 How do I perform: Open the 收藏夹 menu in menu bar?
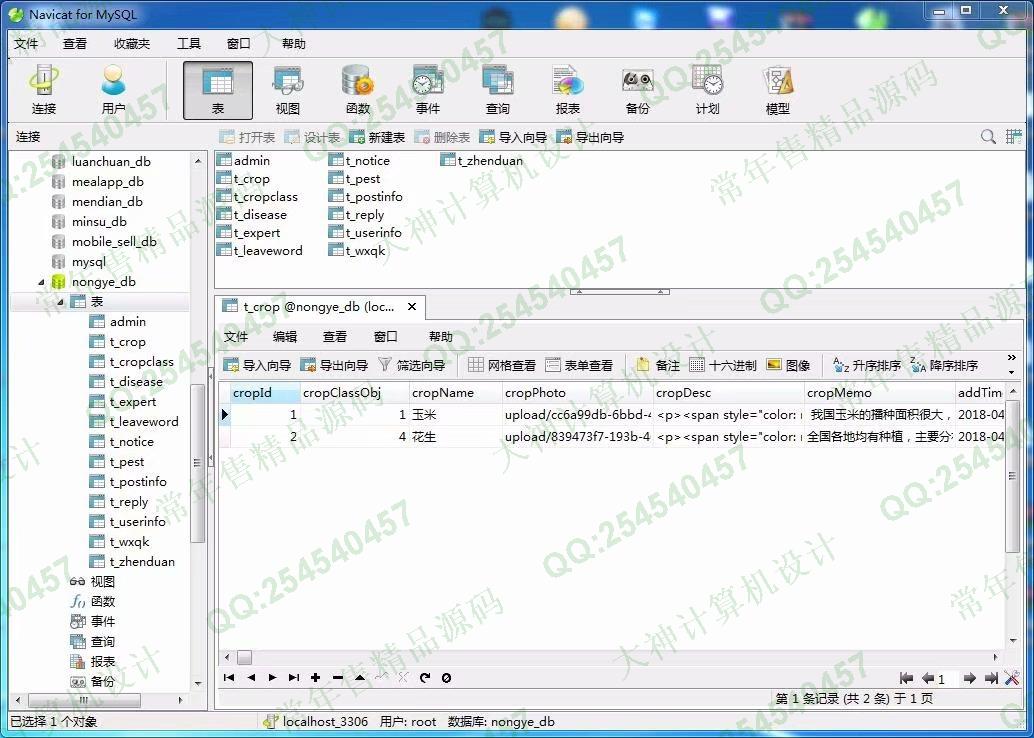(x=132, y=44)
